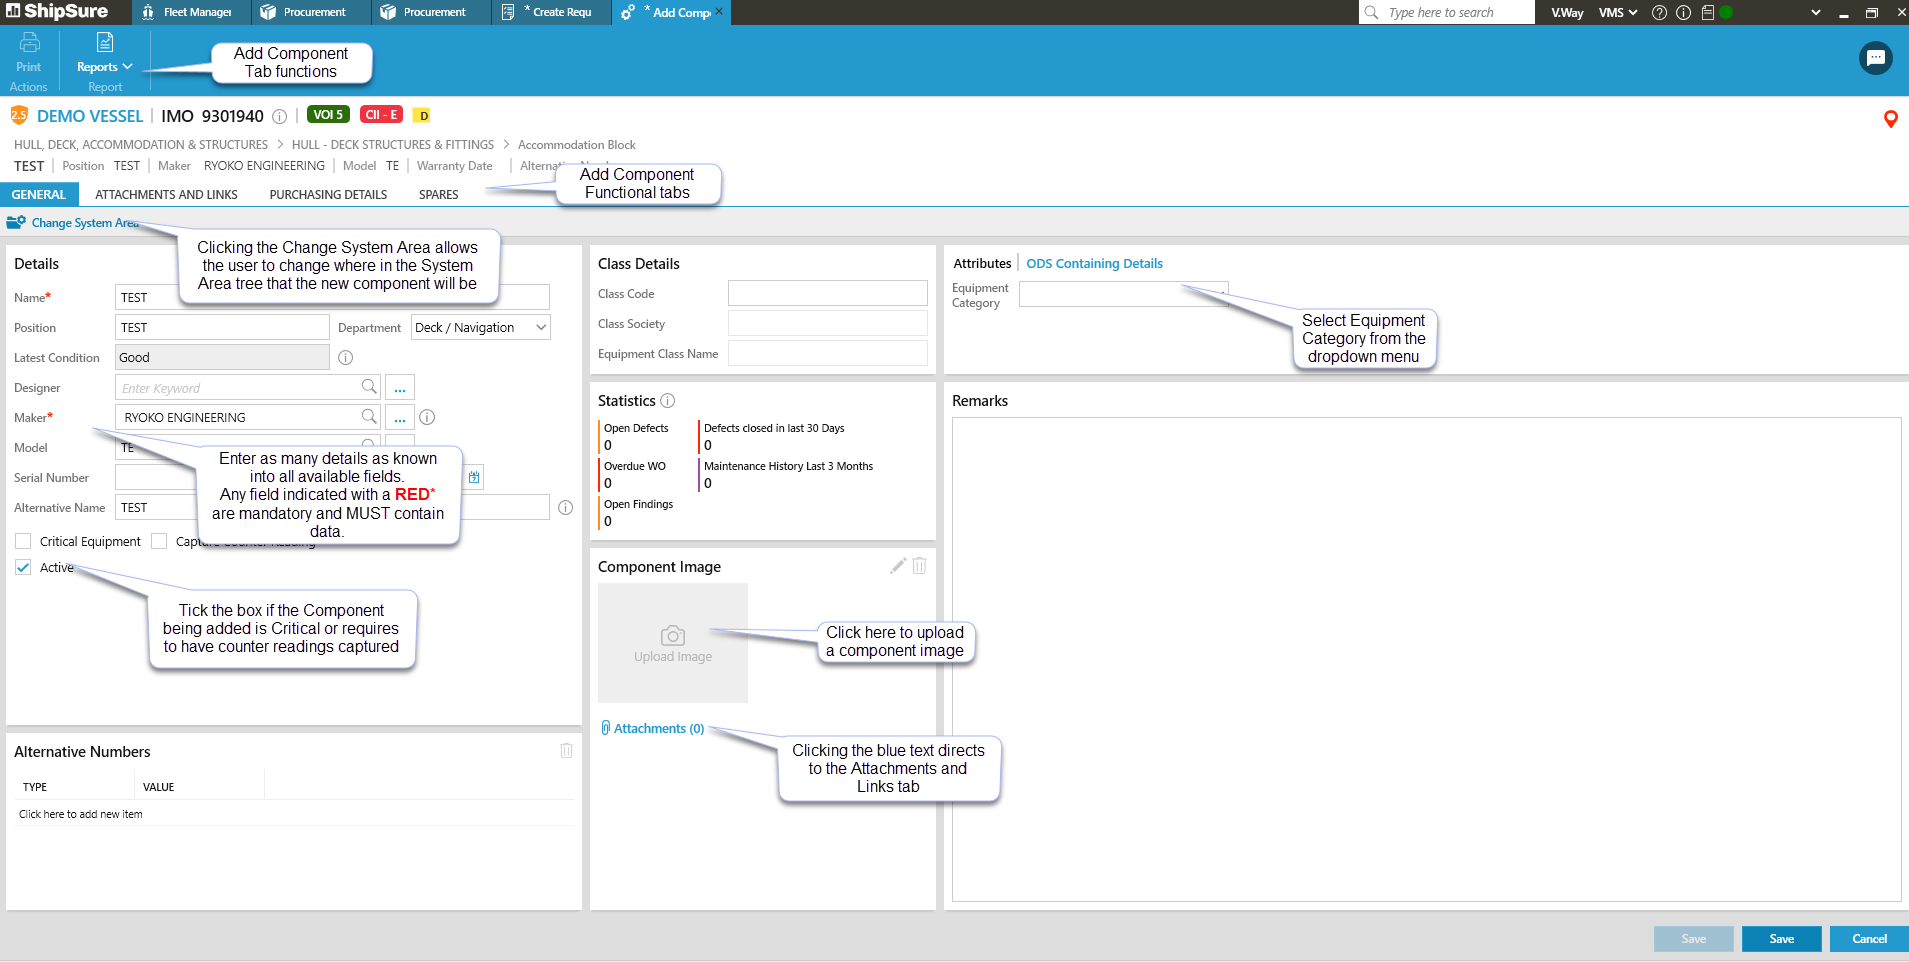This screenshot has height=962, width=1909.
Task: Expand the Reports dropdown menu
Action: click(104, 67)
